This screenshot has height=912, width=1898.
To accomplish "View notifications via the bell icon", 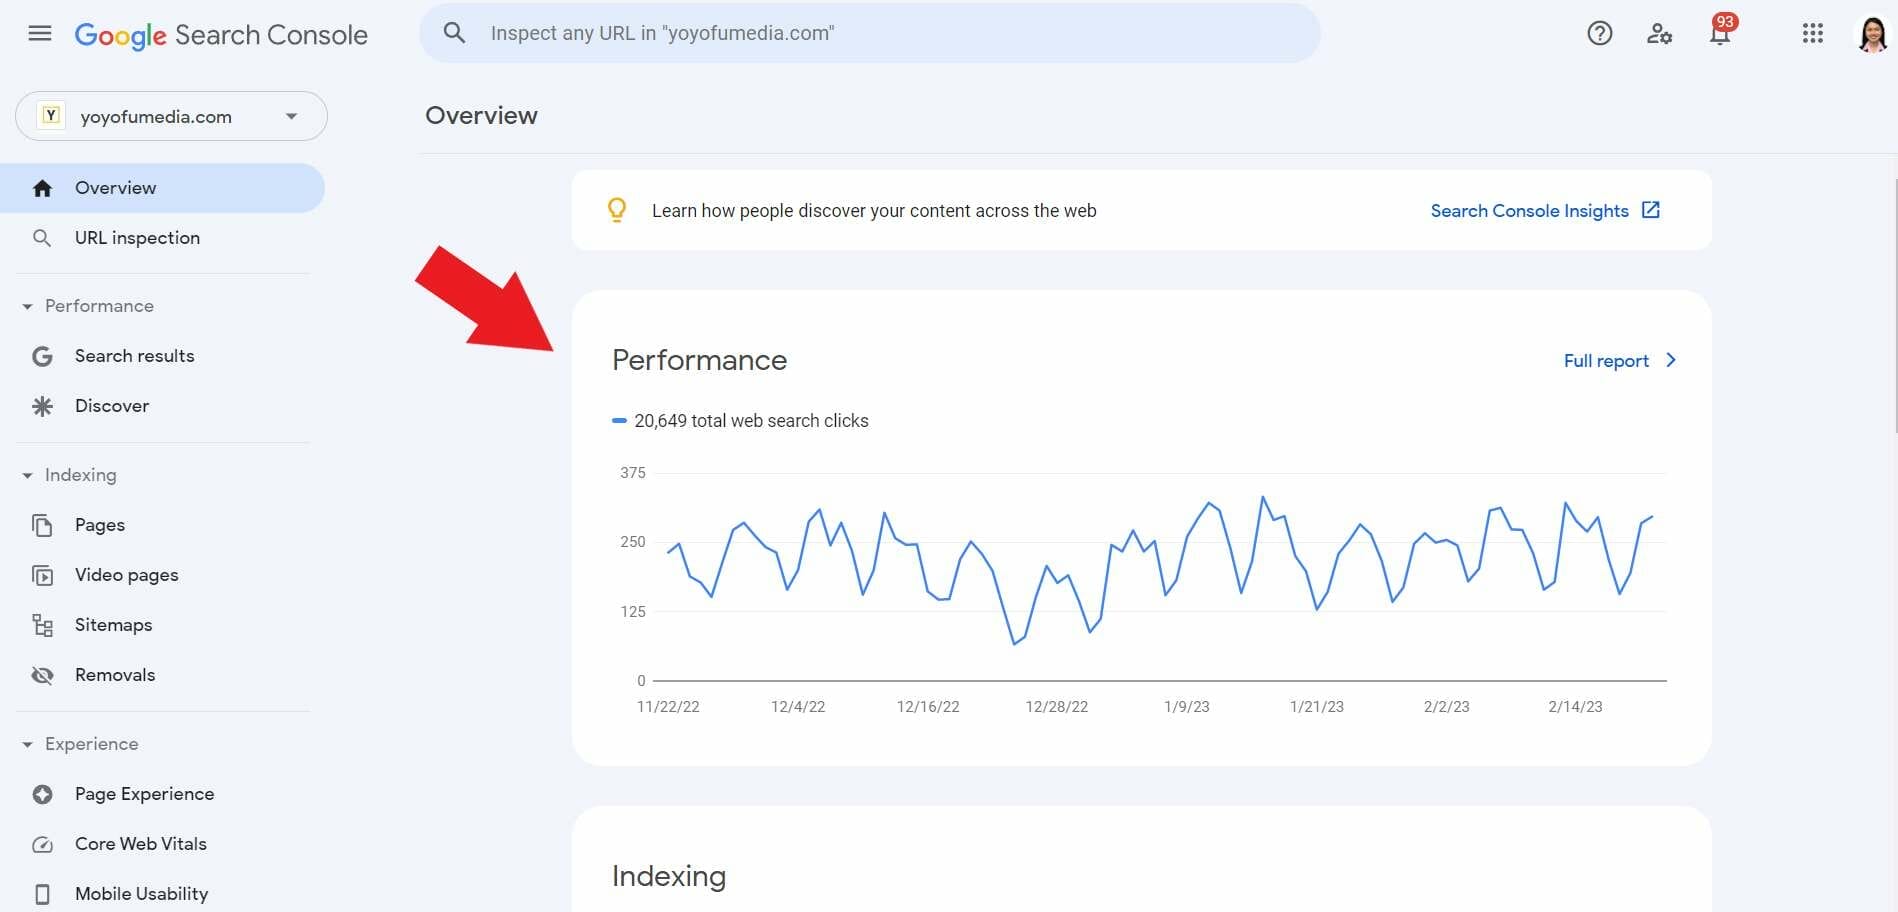I will click(1720, 33).
